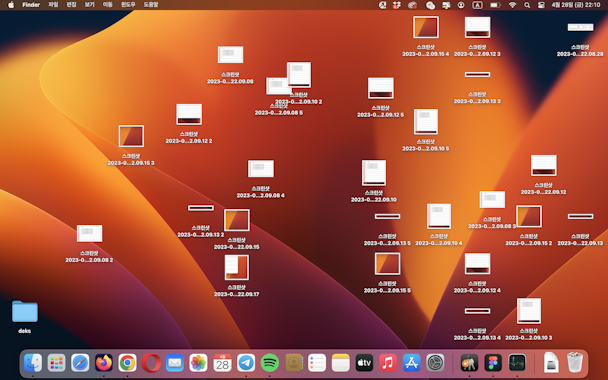Open Safari from the Dock

click(x=80, y=363)
